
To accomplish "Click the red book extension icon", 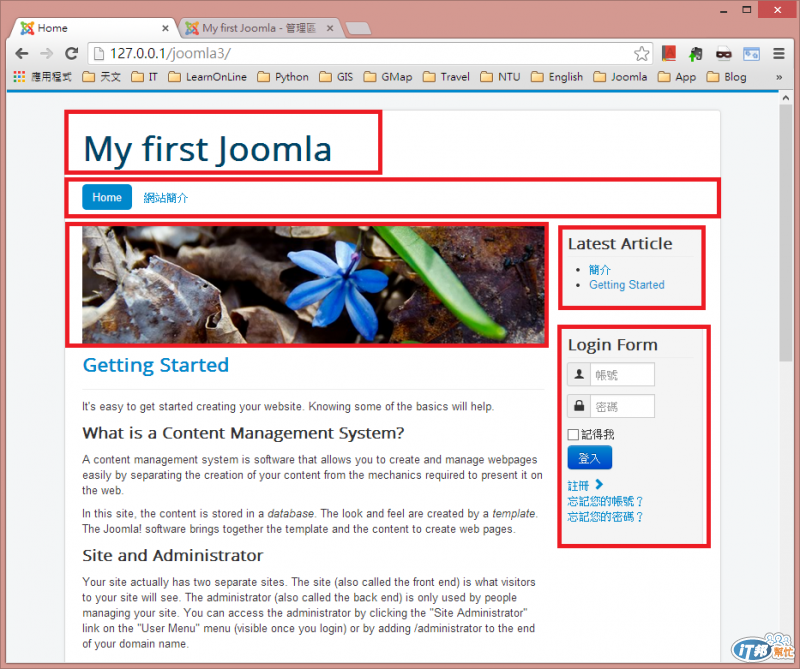I will point(669,53).
